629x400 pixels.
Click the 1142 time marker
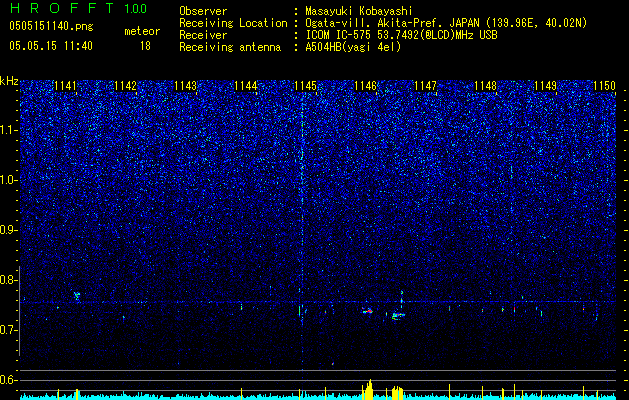pyautogui.click(x=125, y=86)
